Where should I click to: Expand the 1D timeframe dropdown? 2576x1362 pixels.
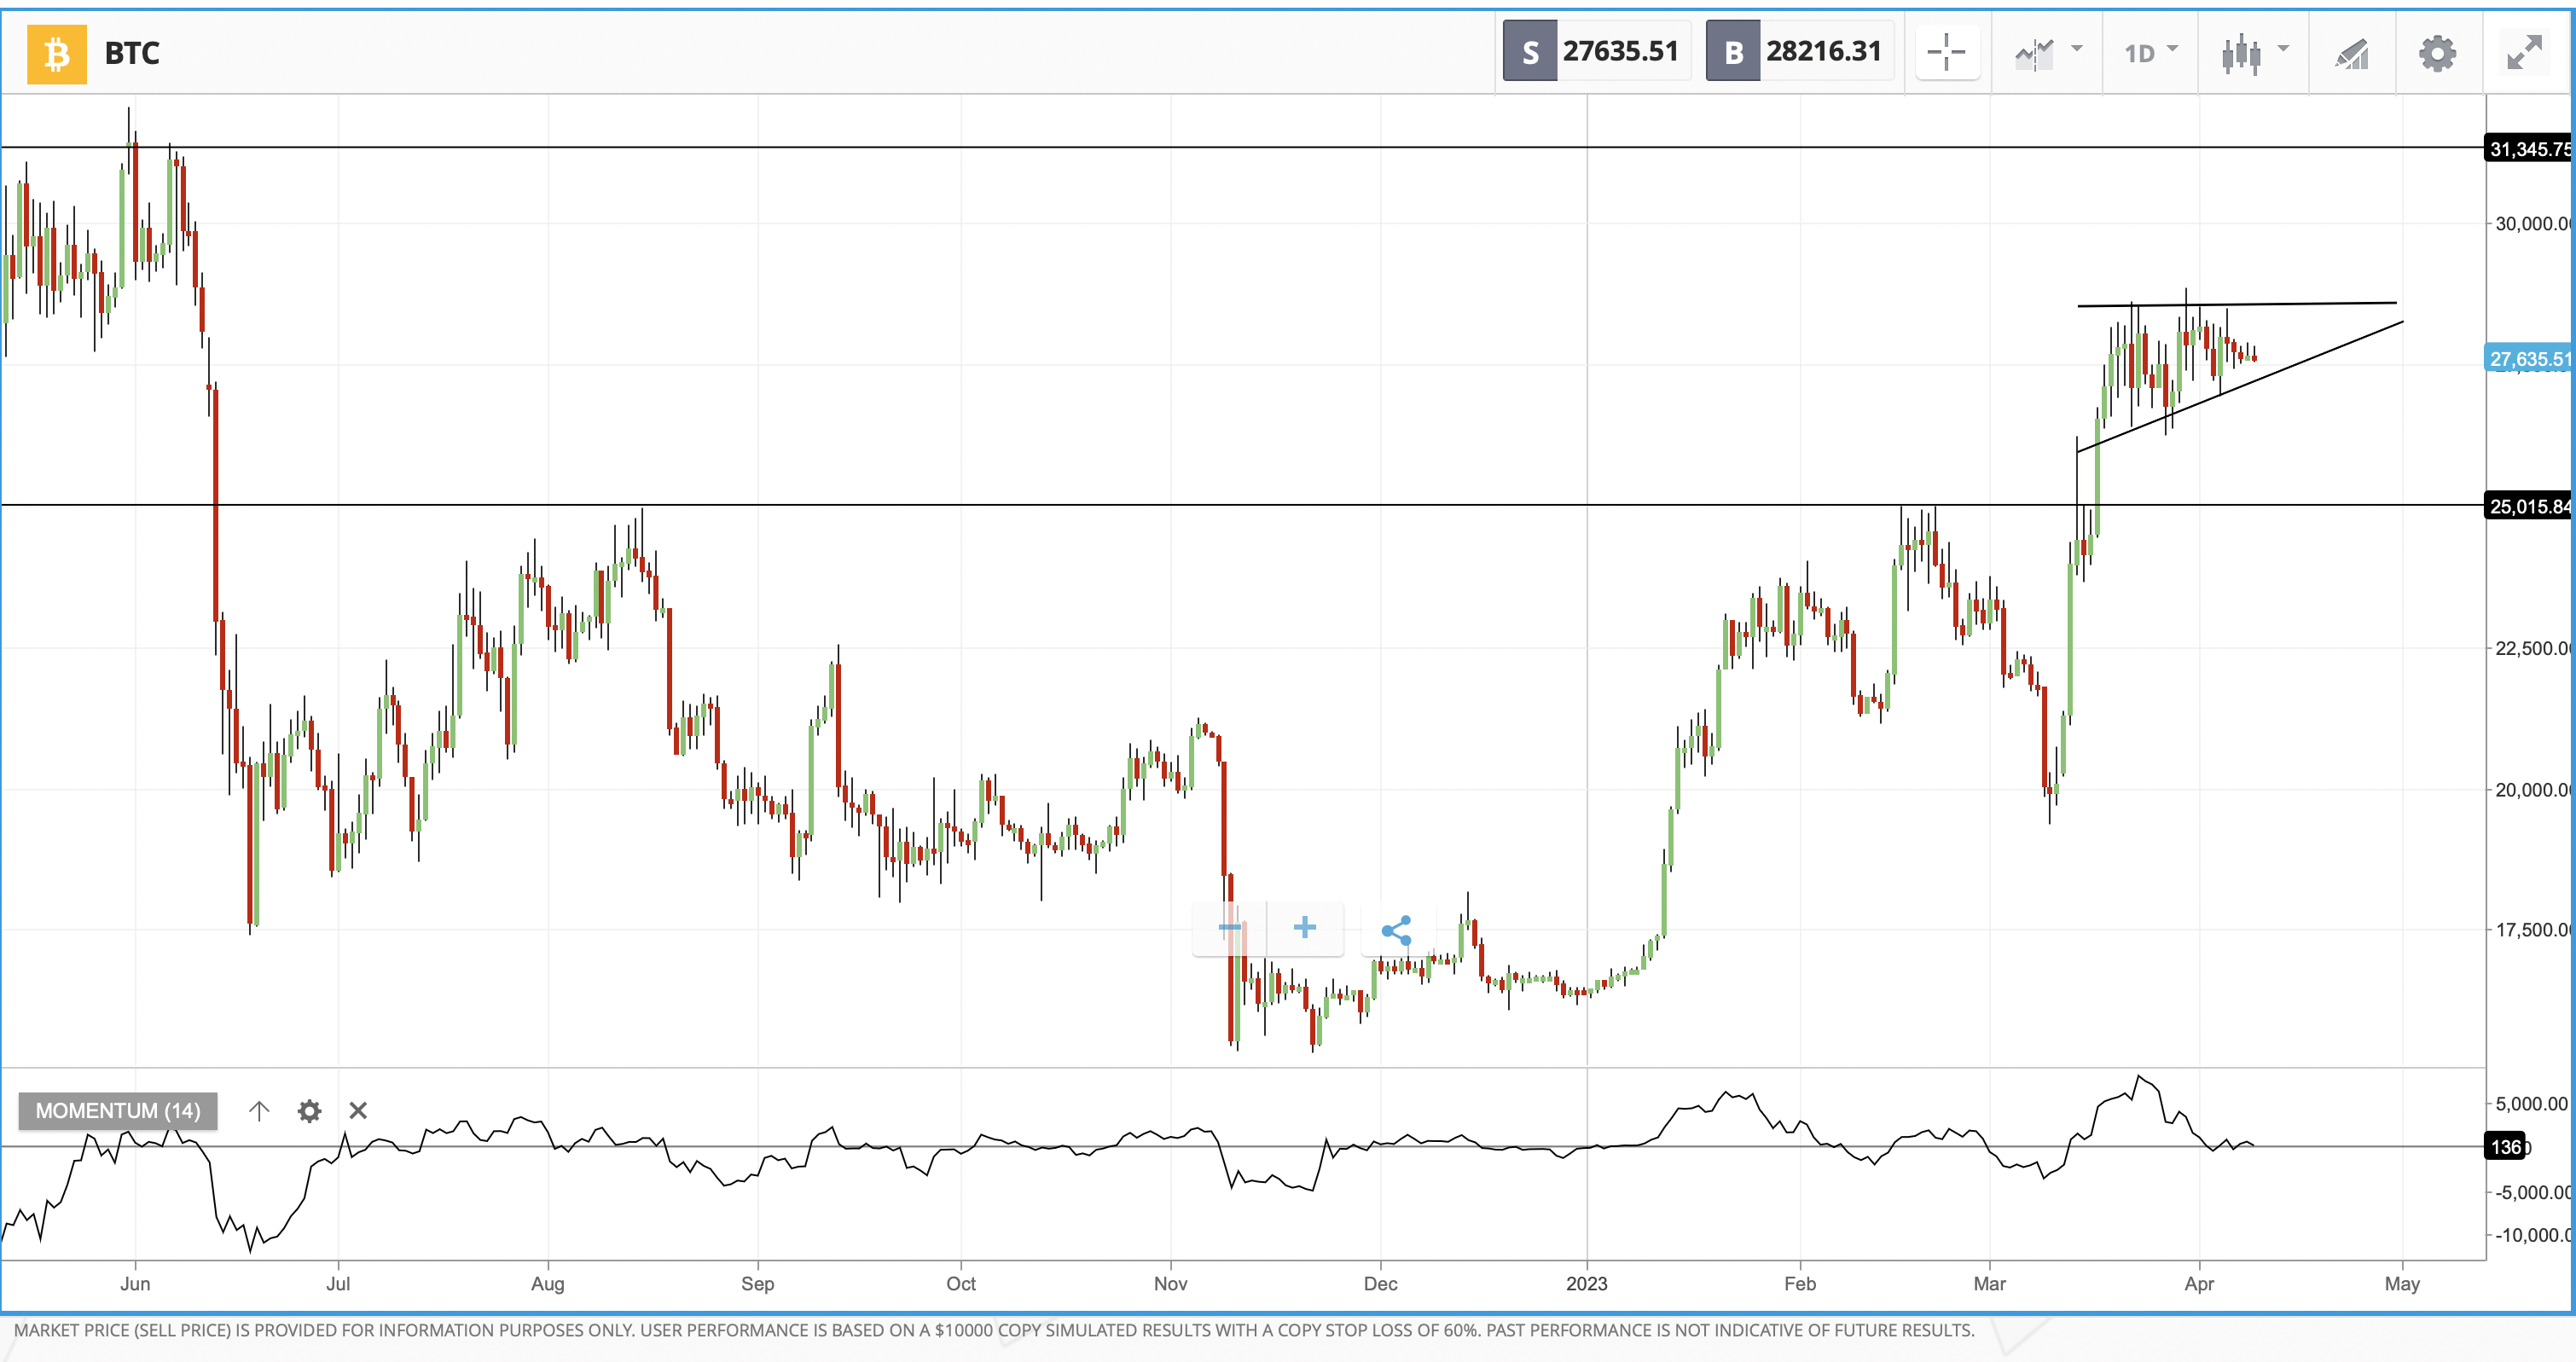(x=2149, y=52)
